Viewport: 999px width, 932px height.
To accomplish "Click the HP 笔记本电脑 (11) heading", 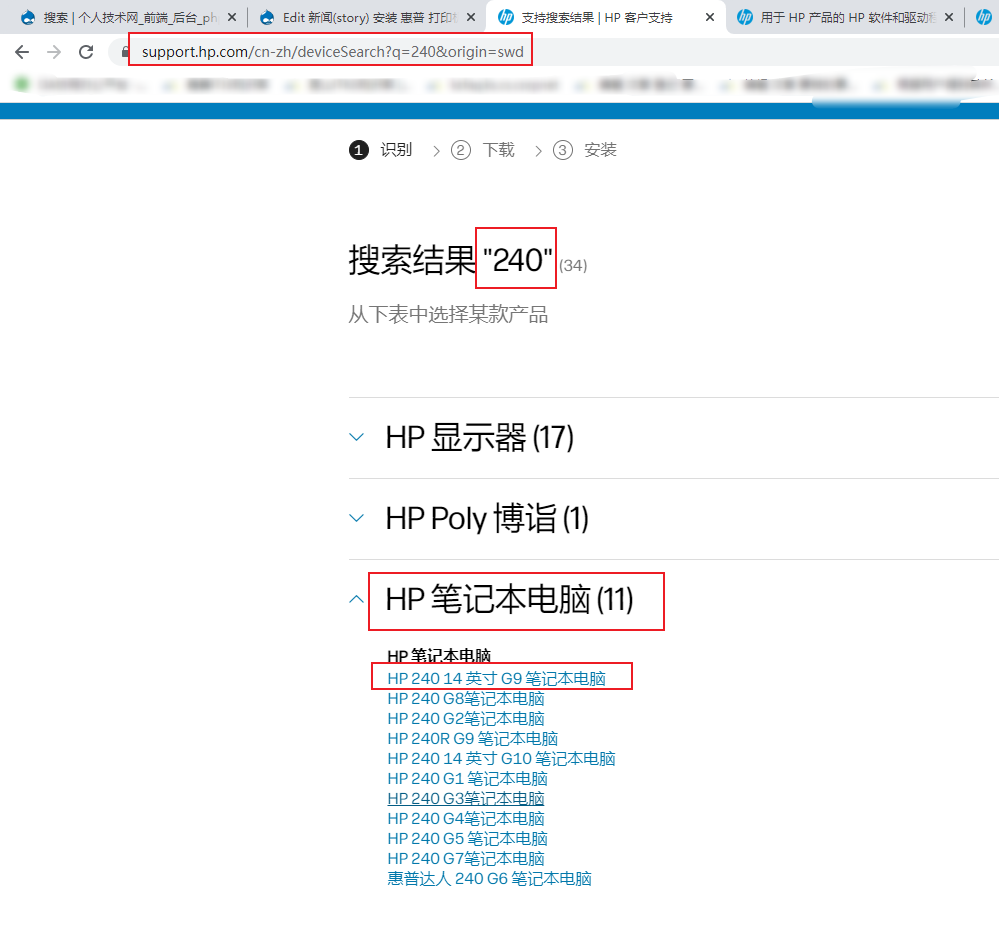I will [x=510, y=599].
